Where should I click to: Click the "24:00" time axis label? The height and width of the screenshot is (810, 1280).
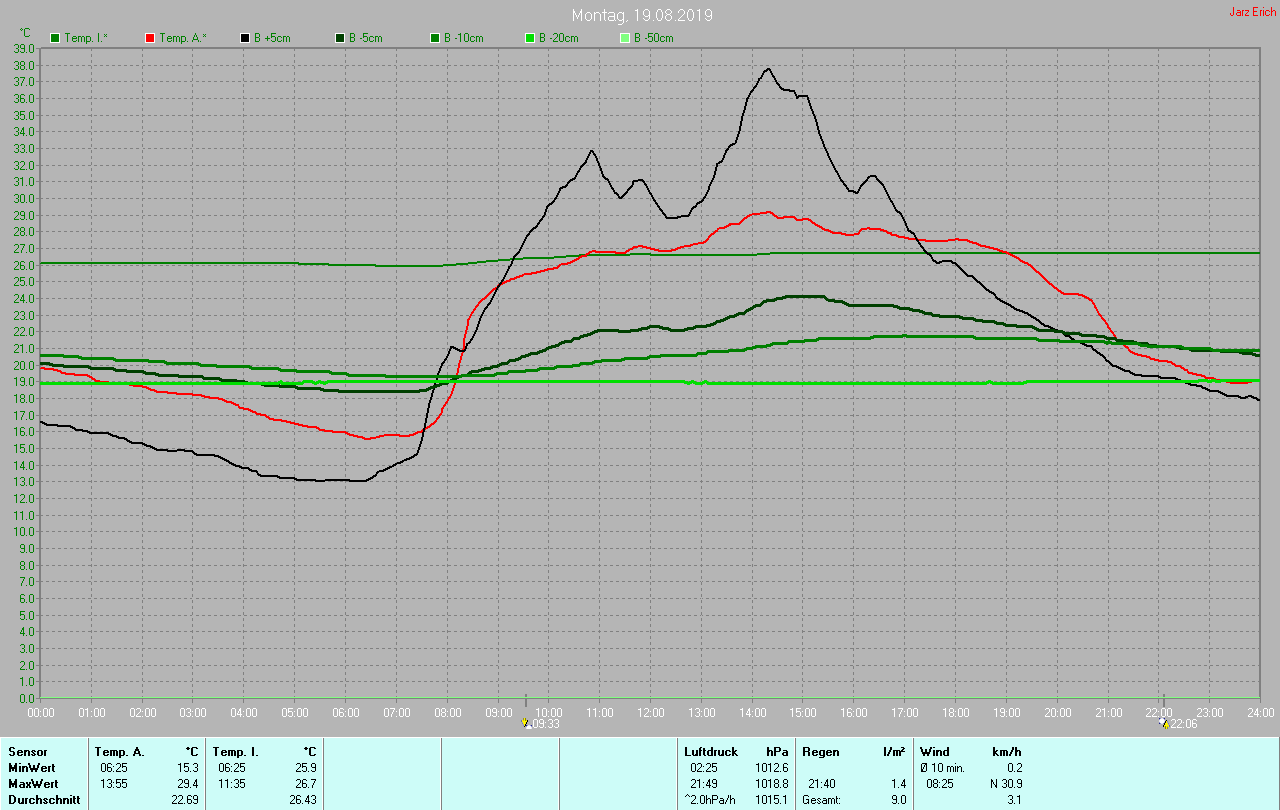point(1261,713)
